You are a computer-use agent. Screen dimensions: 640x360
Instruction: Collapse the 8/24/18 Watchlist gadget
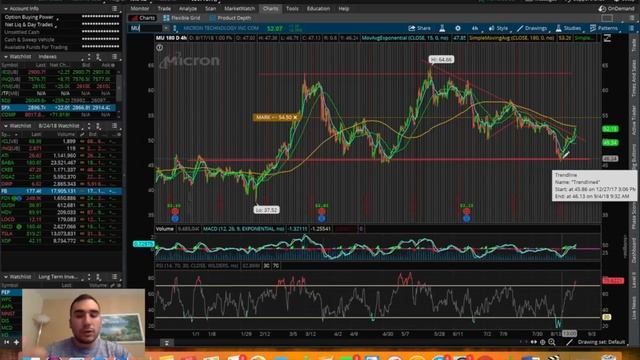[x=6, y=126]
